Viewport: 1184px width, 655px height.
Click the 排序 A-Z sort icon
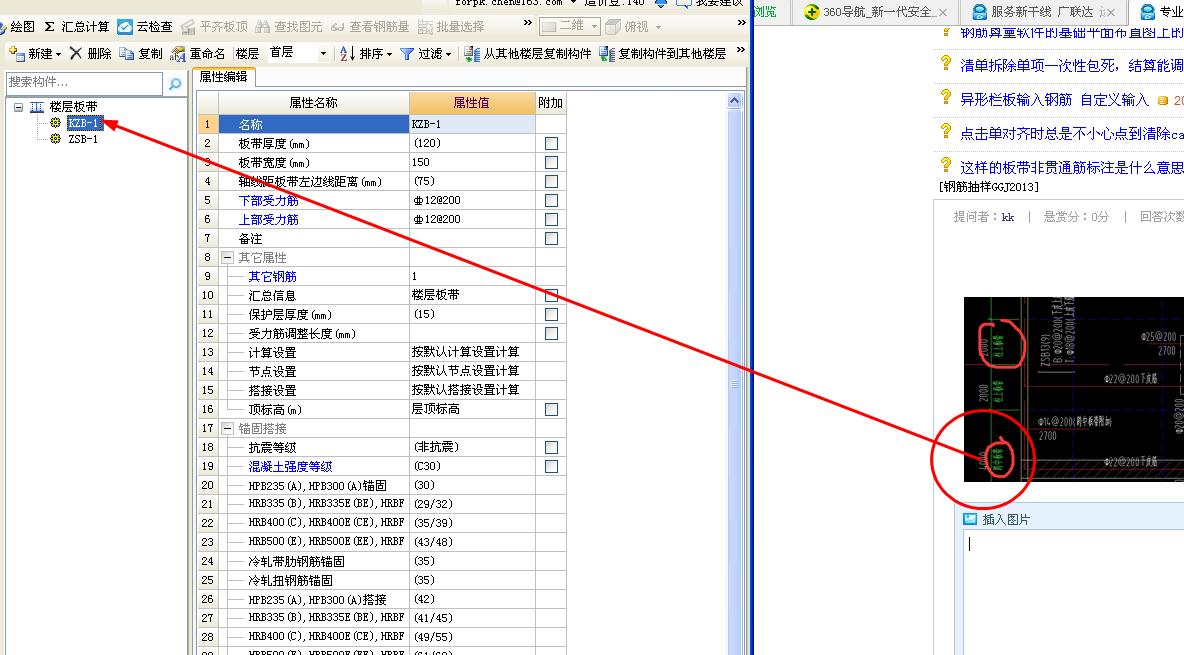[x=347, y=54]
